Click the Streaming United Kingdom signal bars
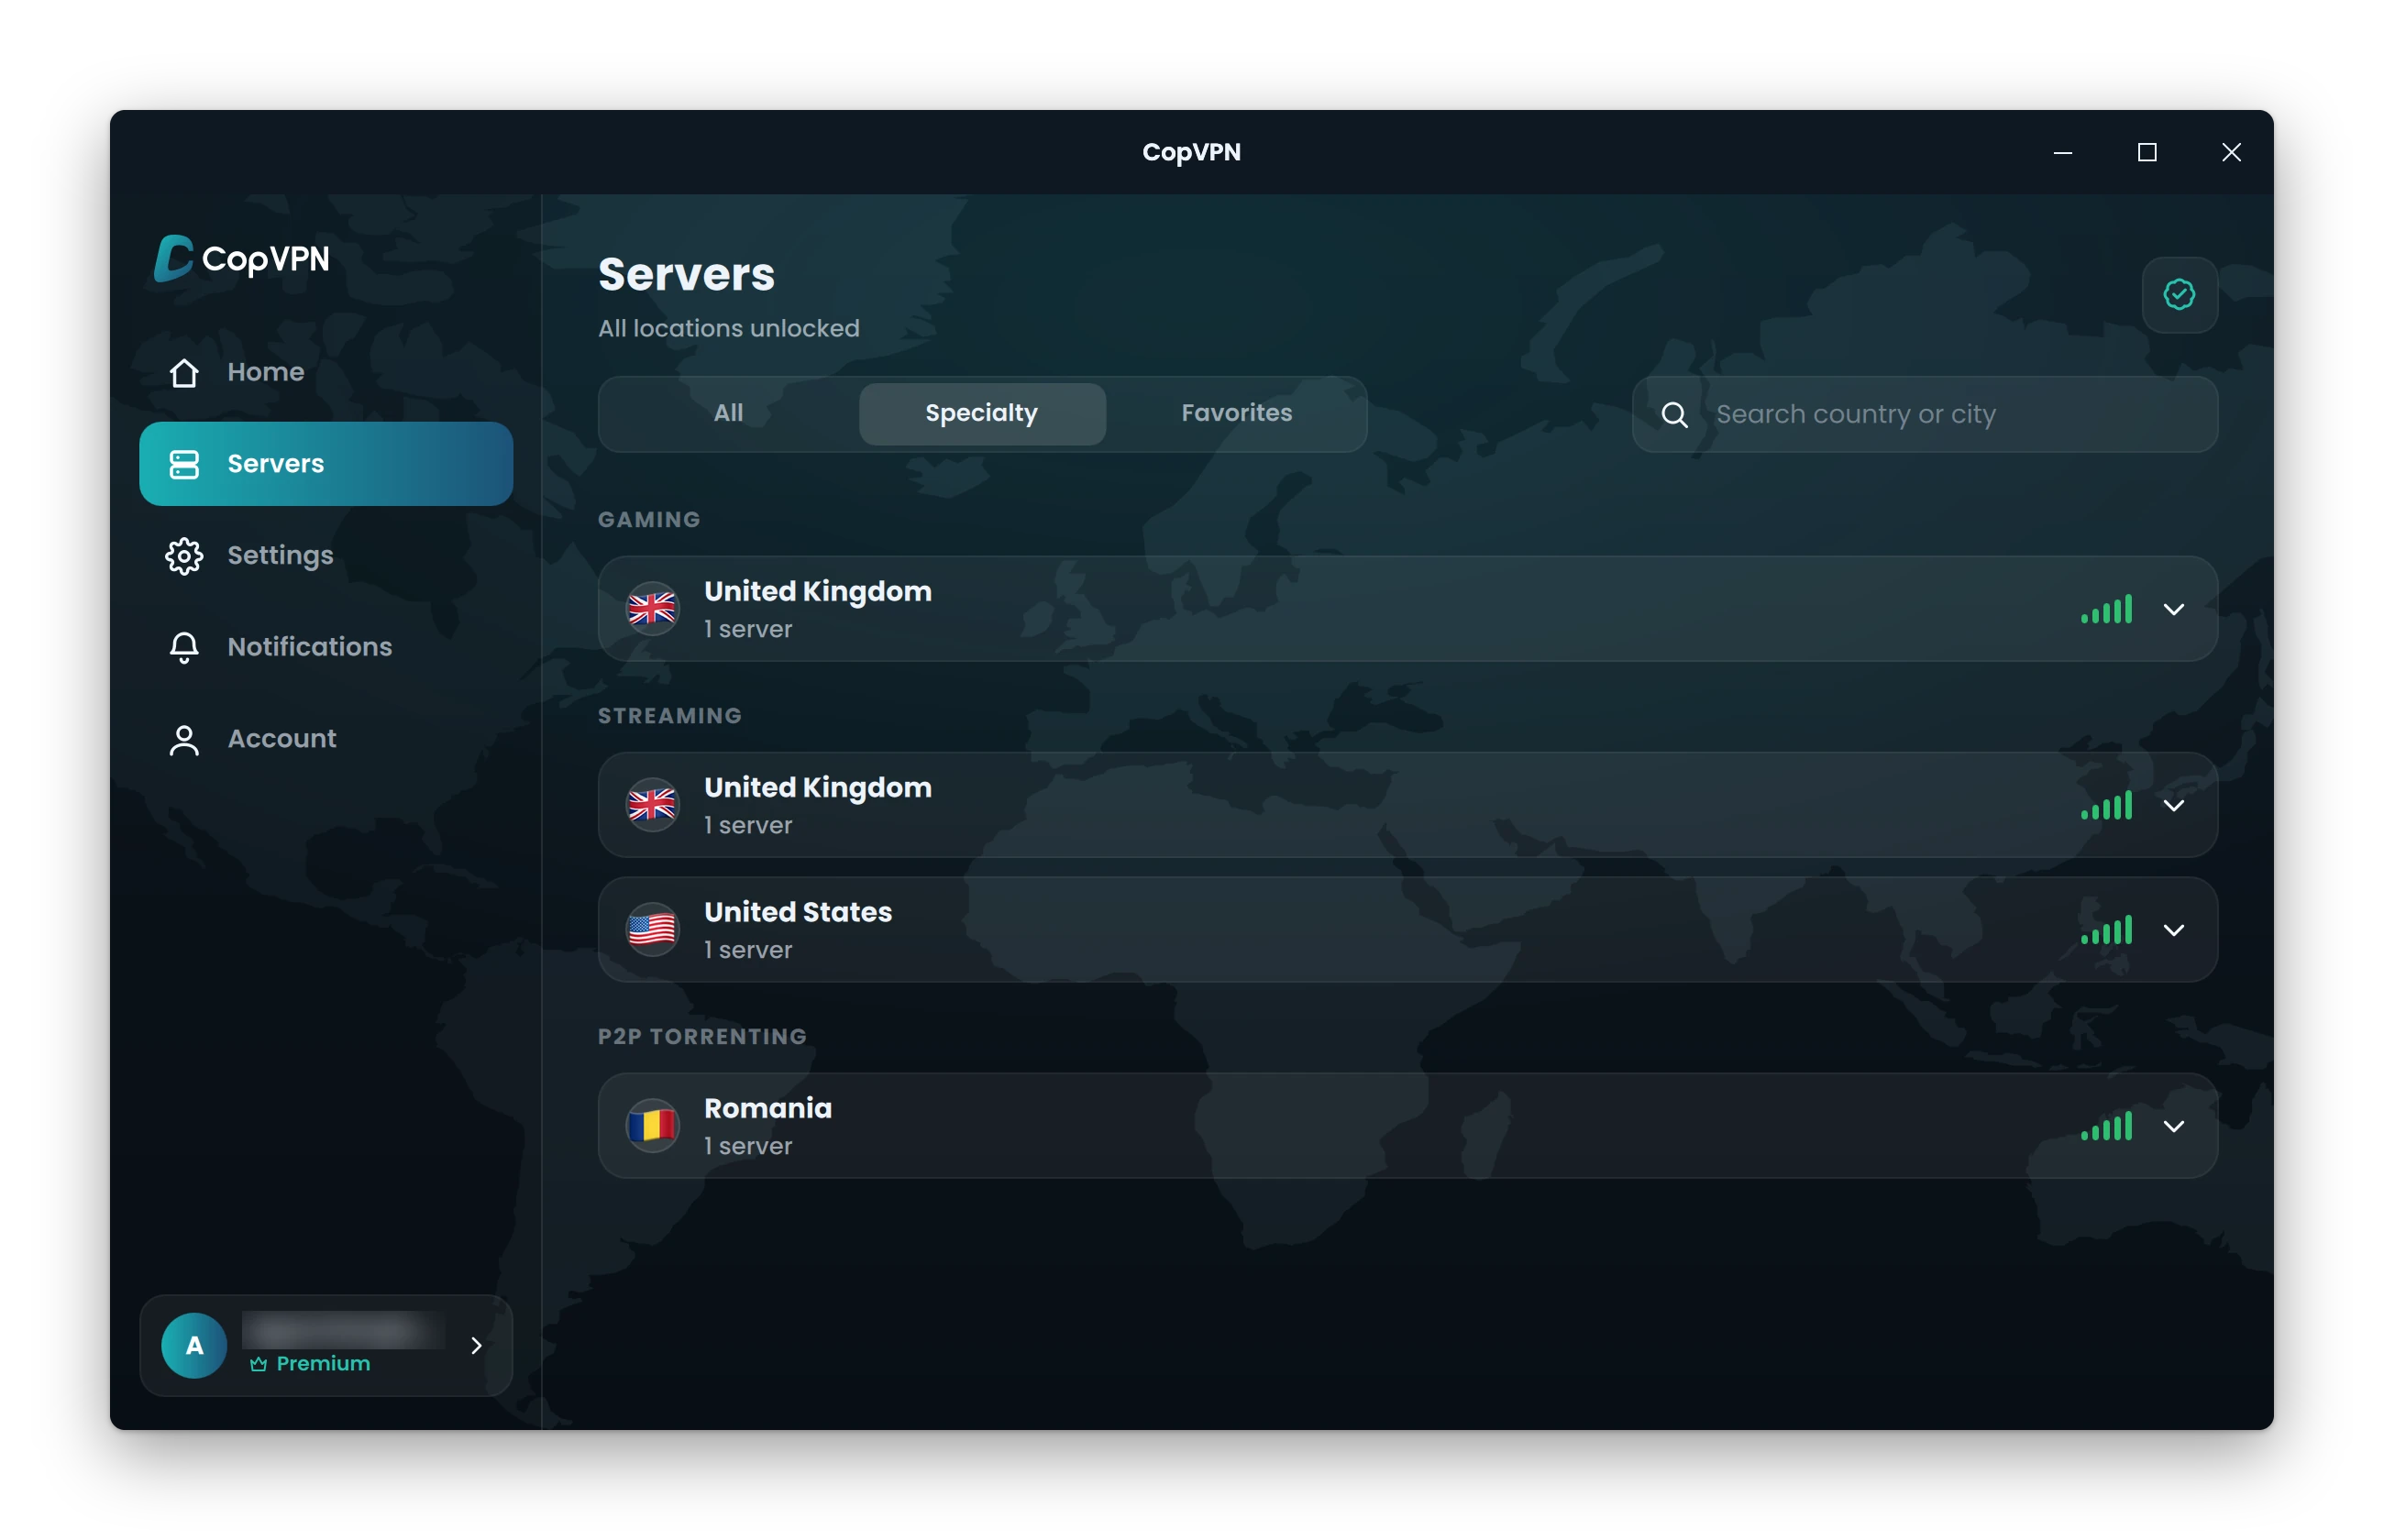Viewport: 2384px width, 1540px height. [x=2106, y=805]
